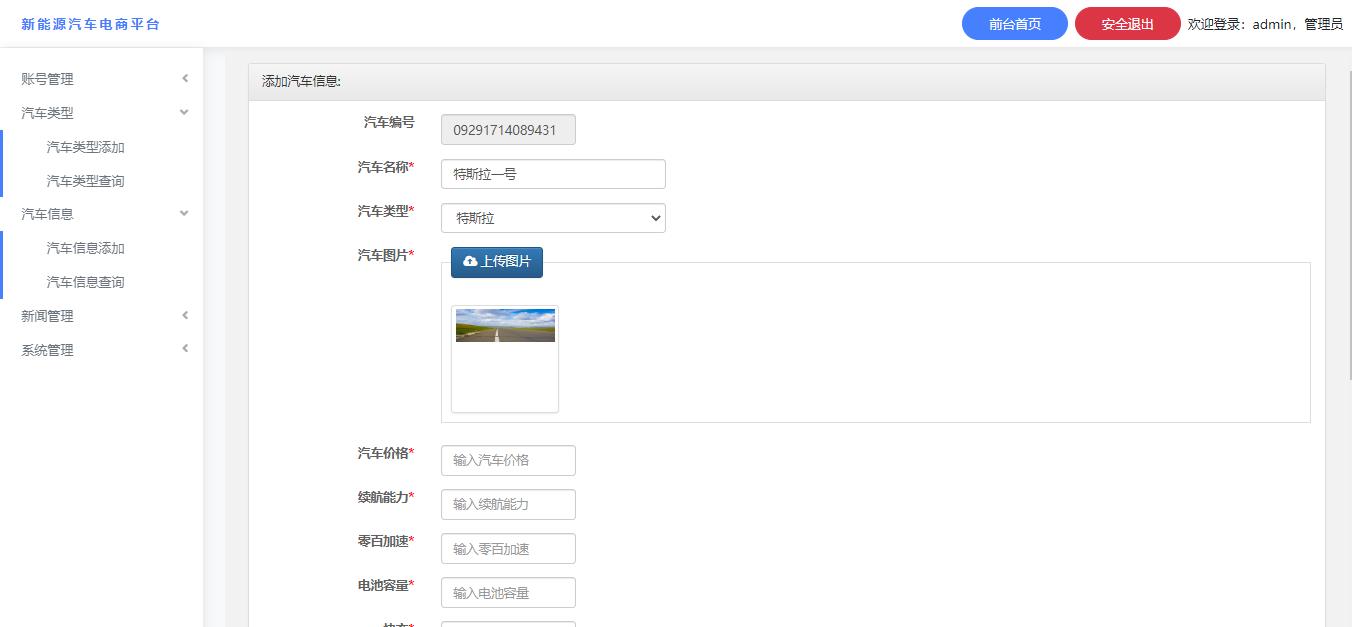
Task: Open 汽车类型添加 in the sidebar
Action: point(86,147)
